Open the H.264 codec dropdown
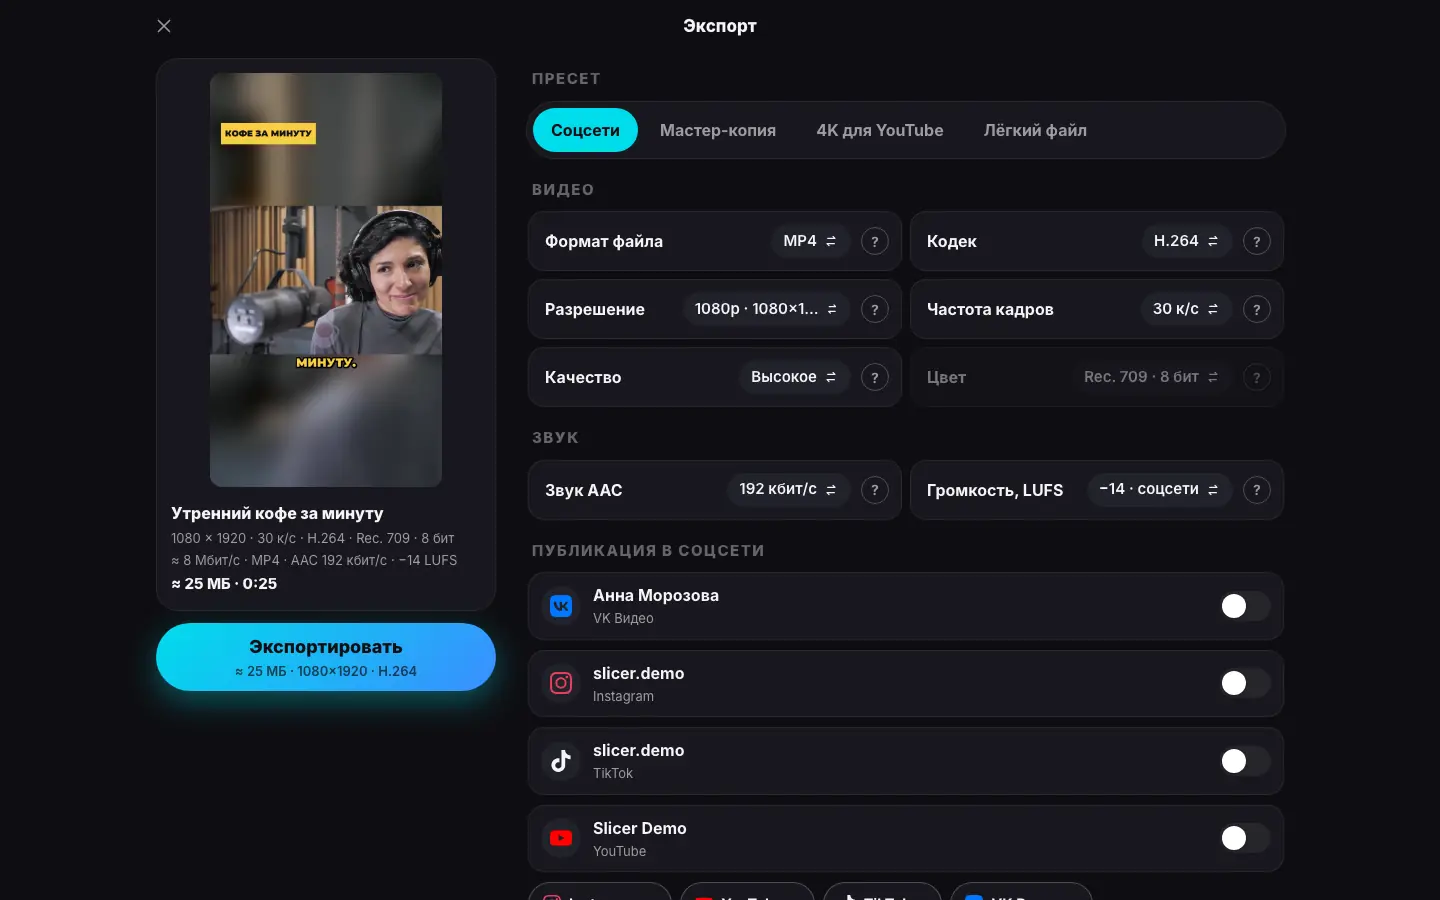The height and width of the screenshot is (900, 1440). click(1186, 241)
